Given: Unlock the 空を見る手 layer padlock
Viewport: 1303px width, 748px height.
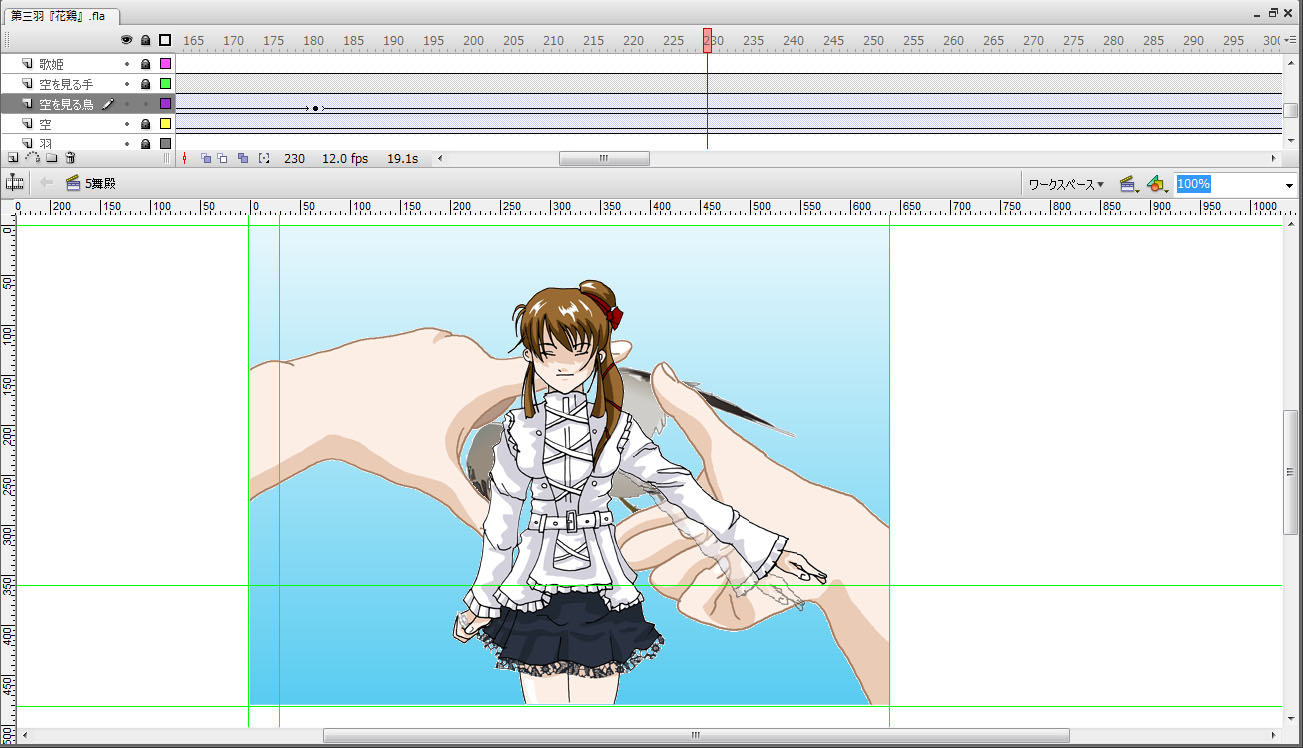Looking at the screenshot, I should point(146,84).
